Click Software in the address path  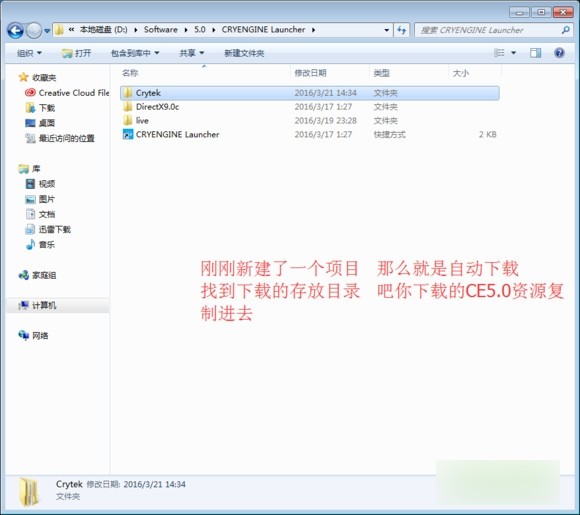pos(161,30)
